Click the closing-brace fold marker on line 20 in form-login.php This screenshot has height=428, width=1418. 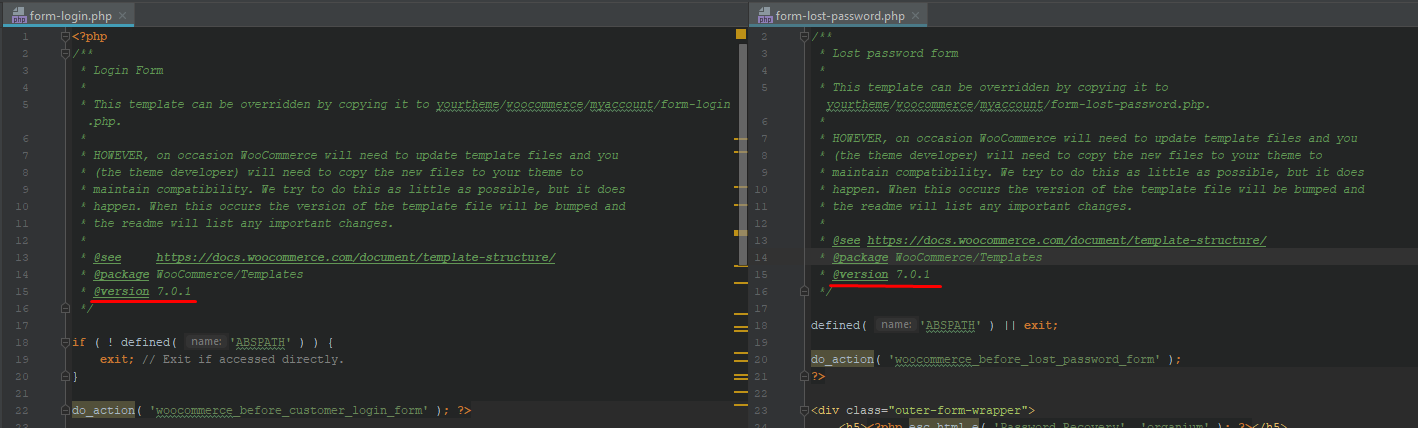pos(65,376)
